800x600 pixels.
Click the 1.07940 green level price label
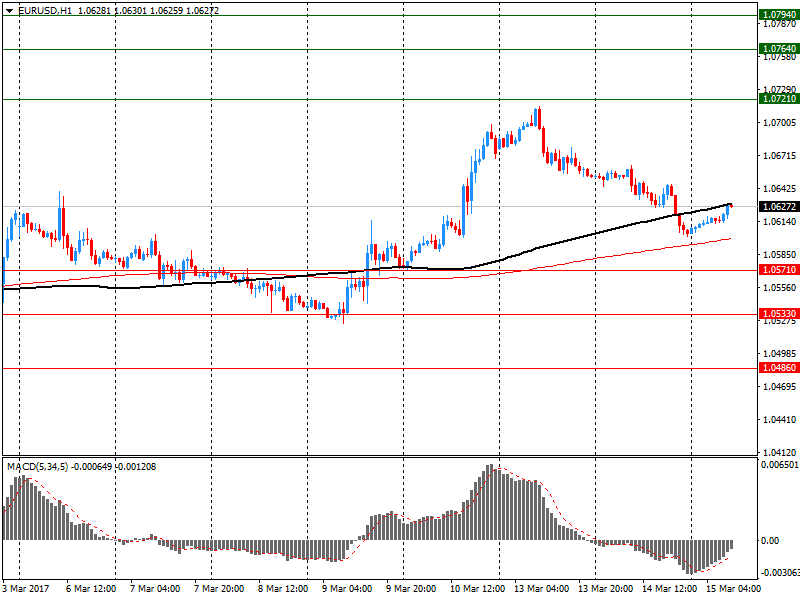click(x=779, y=15)
